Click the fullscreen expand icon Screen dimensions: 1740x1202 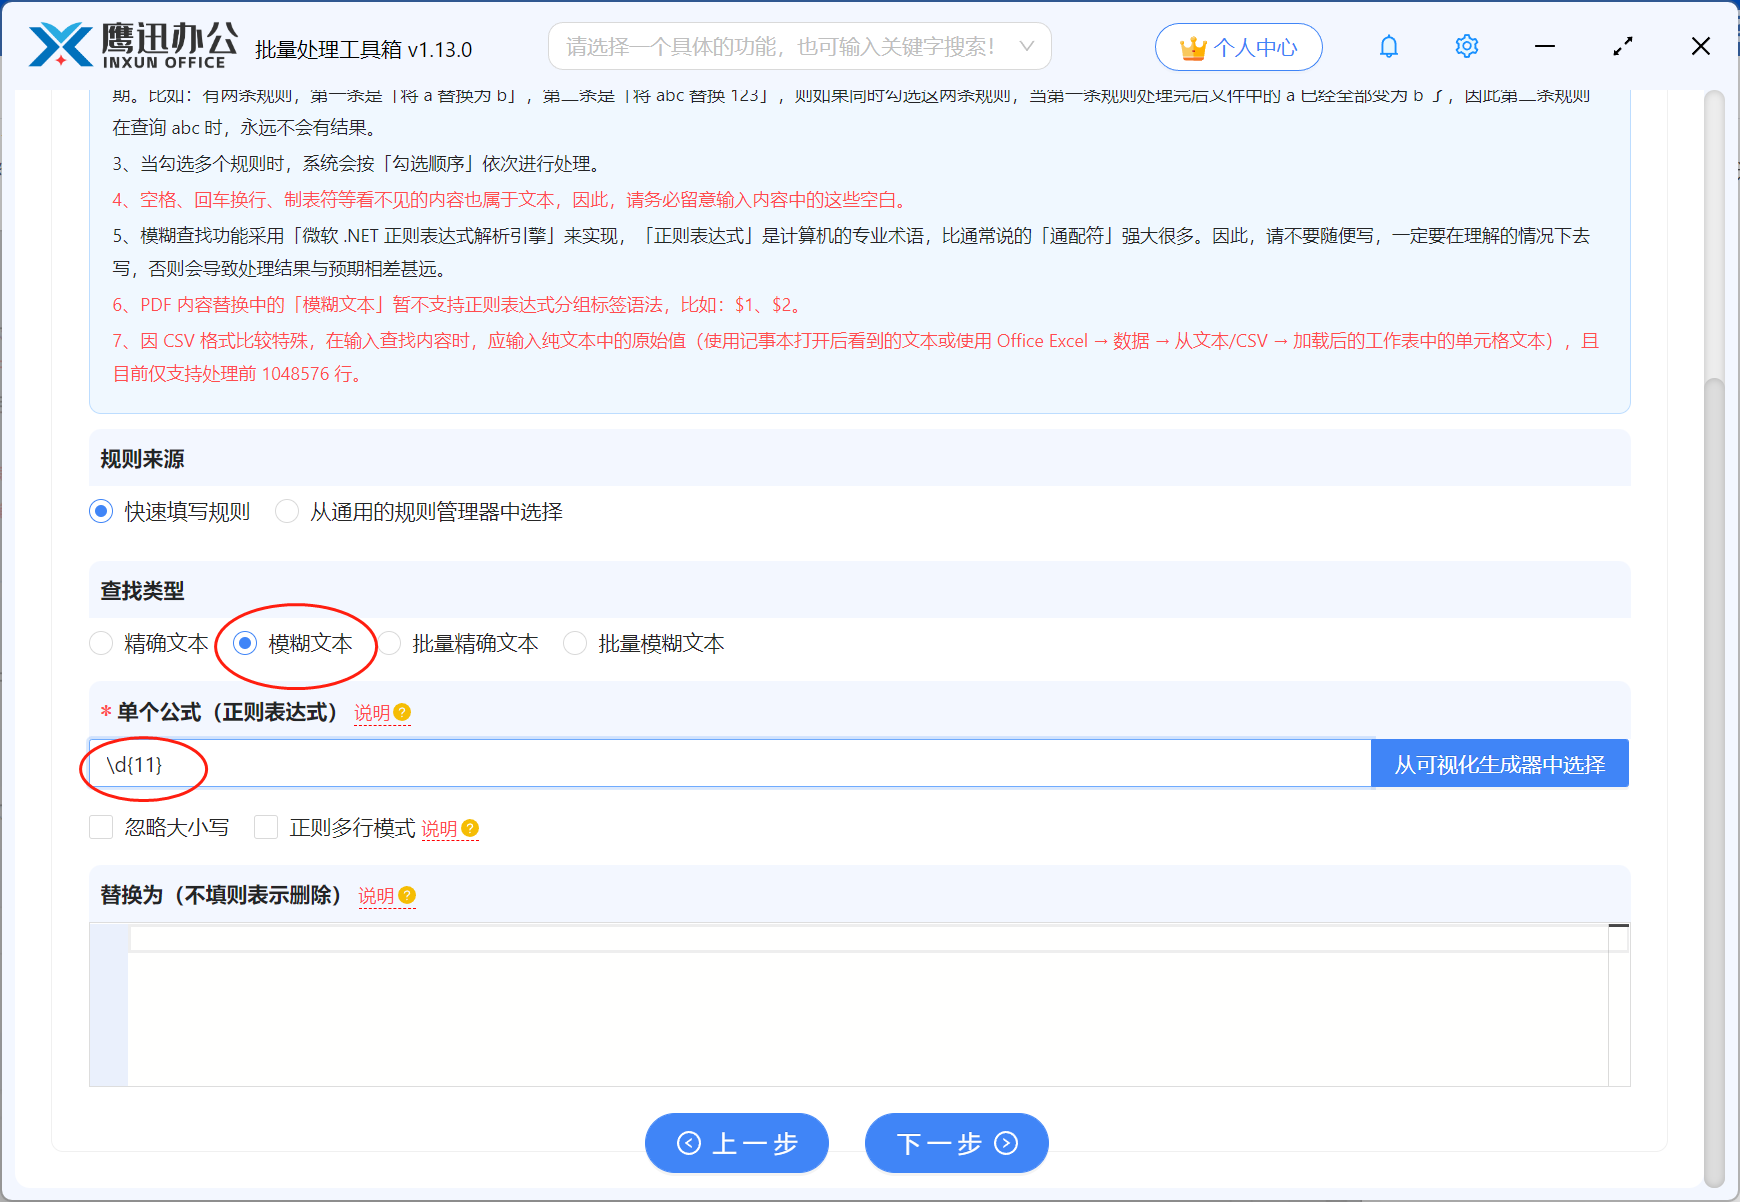(x=1622, y=46)
